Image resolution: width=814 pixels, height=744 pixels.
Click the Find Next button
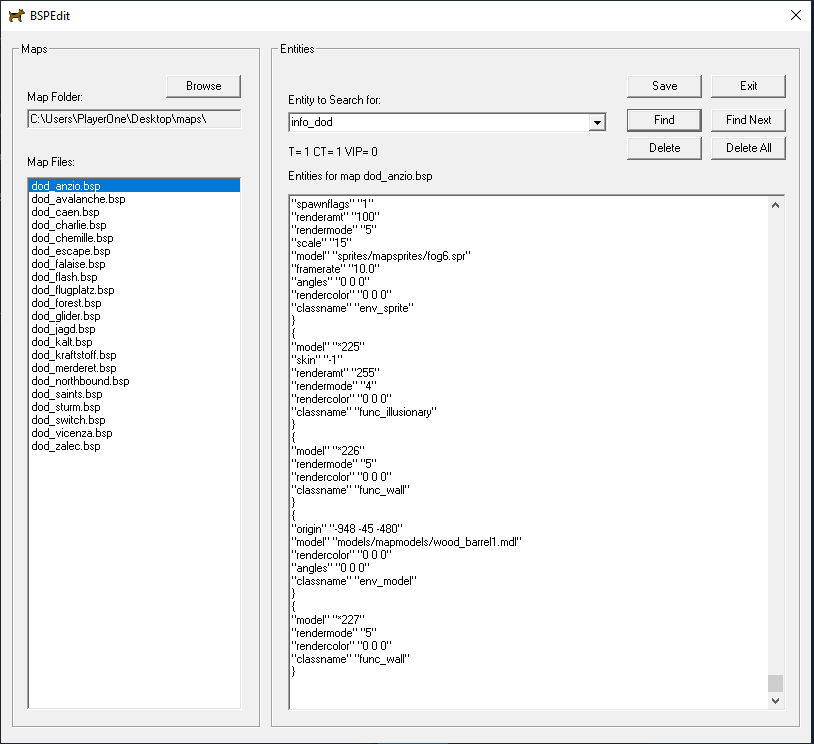[x=748, y=120]
